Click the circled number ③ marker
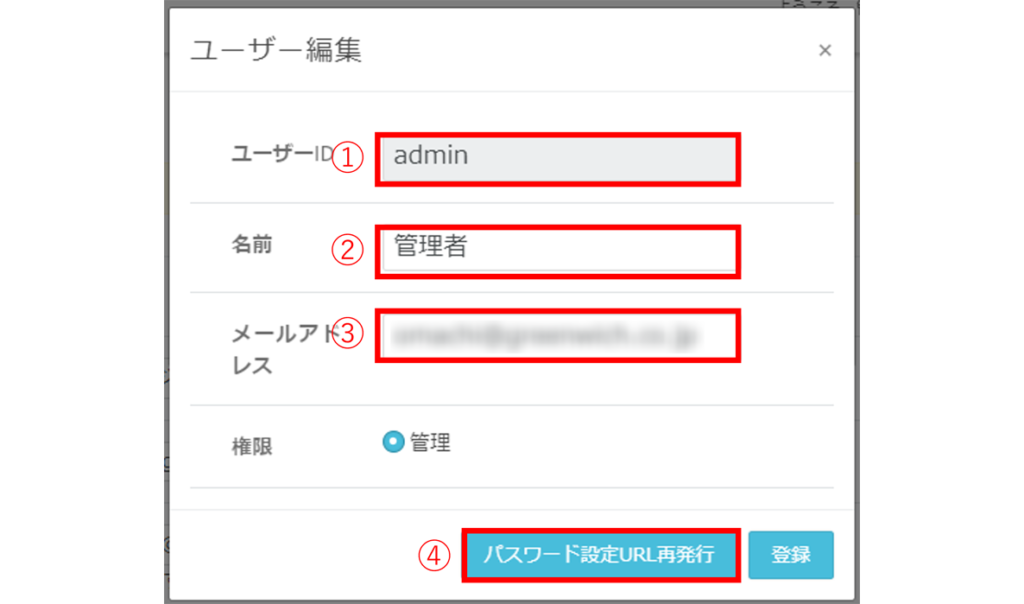 click(346, 334)
